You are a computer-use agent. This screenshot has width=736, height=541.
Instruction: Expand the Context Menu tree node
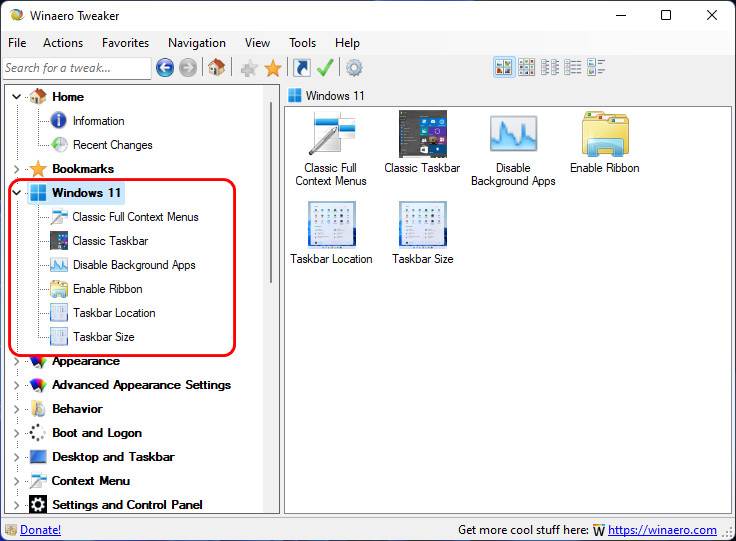tap(16, 481)
